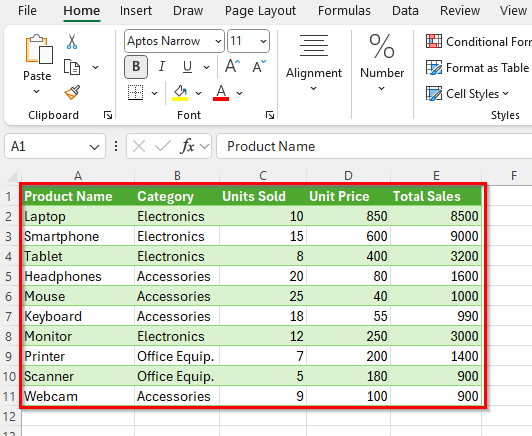Select column F header
The width and height of the screenshot is (532, 436).
(x=514, y=176)
